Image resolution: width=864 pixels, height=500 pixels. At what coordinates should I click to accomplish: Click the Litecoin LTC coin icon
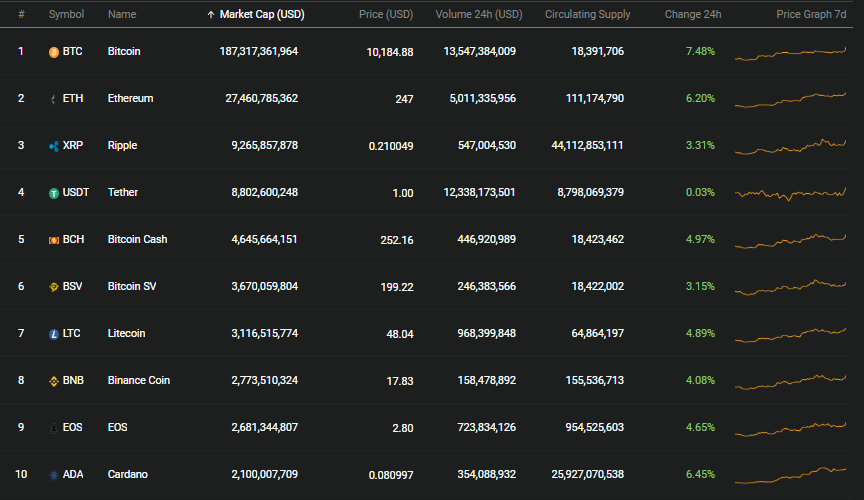53,334
